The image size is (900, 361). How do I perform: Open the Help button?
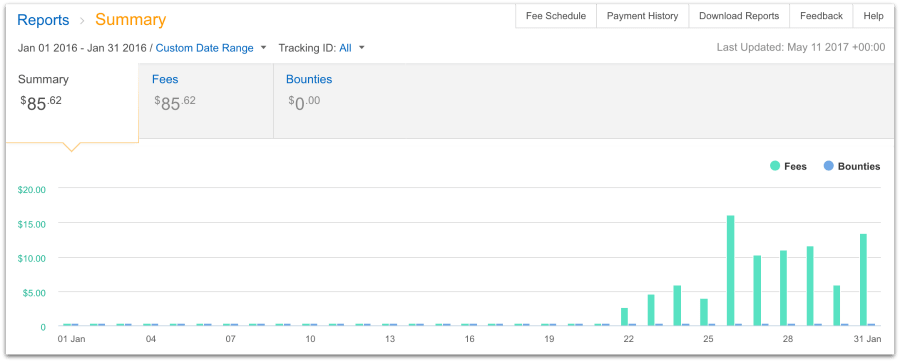(873, 16)
